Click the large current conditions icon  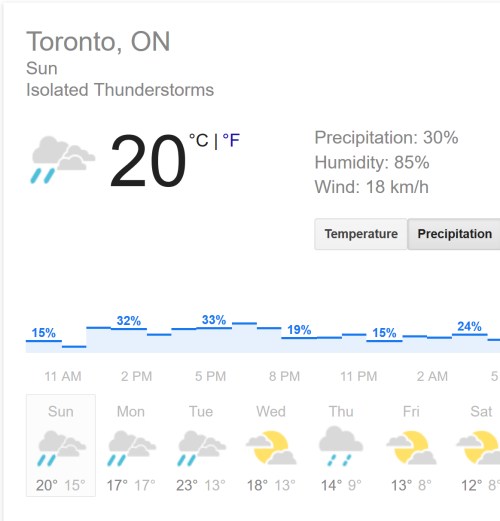63,159
